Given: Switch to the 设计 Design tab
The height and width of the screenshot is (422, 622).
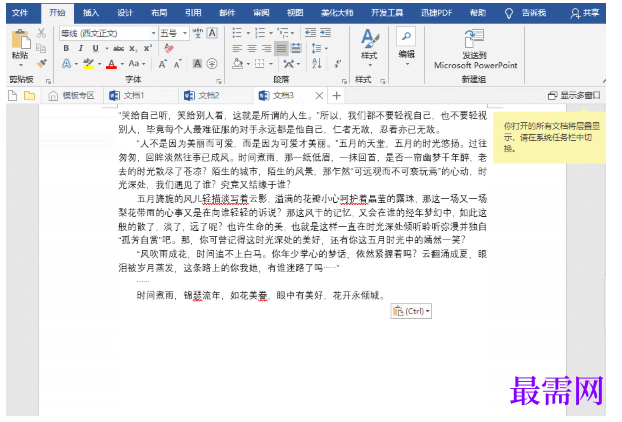Looking at the screenshot, I should tap(125, 13).
